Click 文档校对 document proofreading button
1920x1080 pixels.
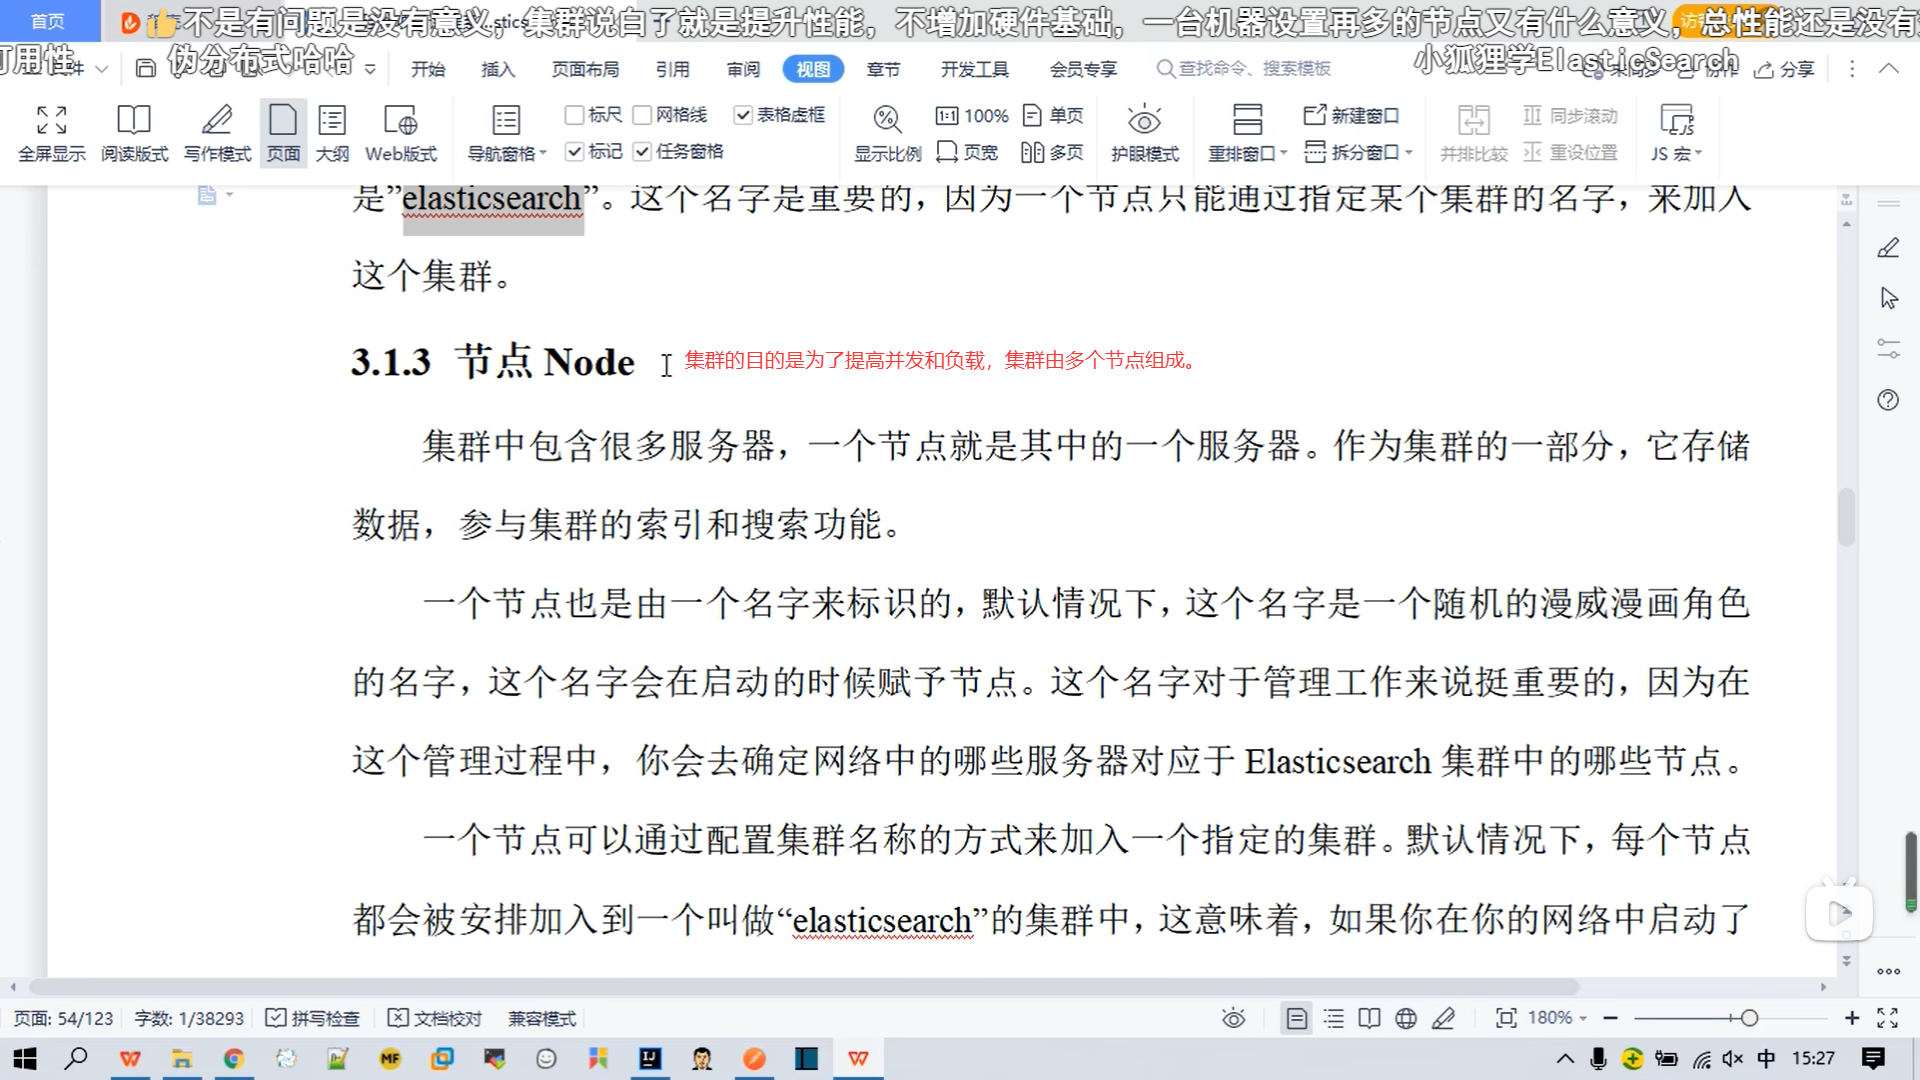pyautogui.click(x=435, y=1018)
